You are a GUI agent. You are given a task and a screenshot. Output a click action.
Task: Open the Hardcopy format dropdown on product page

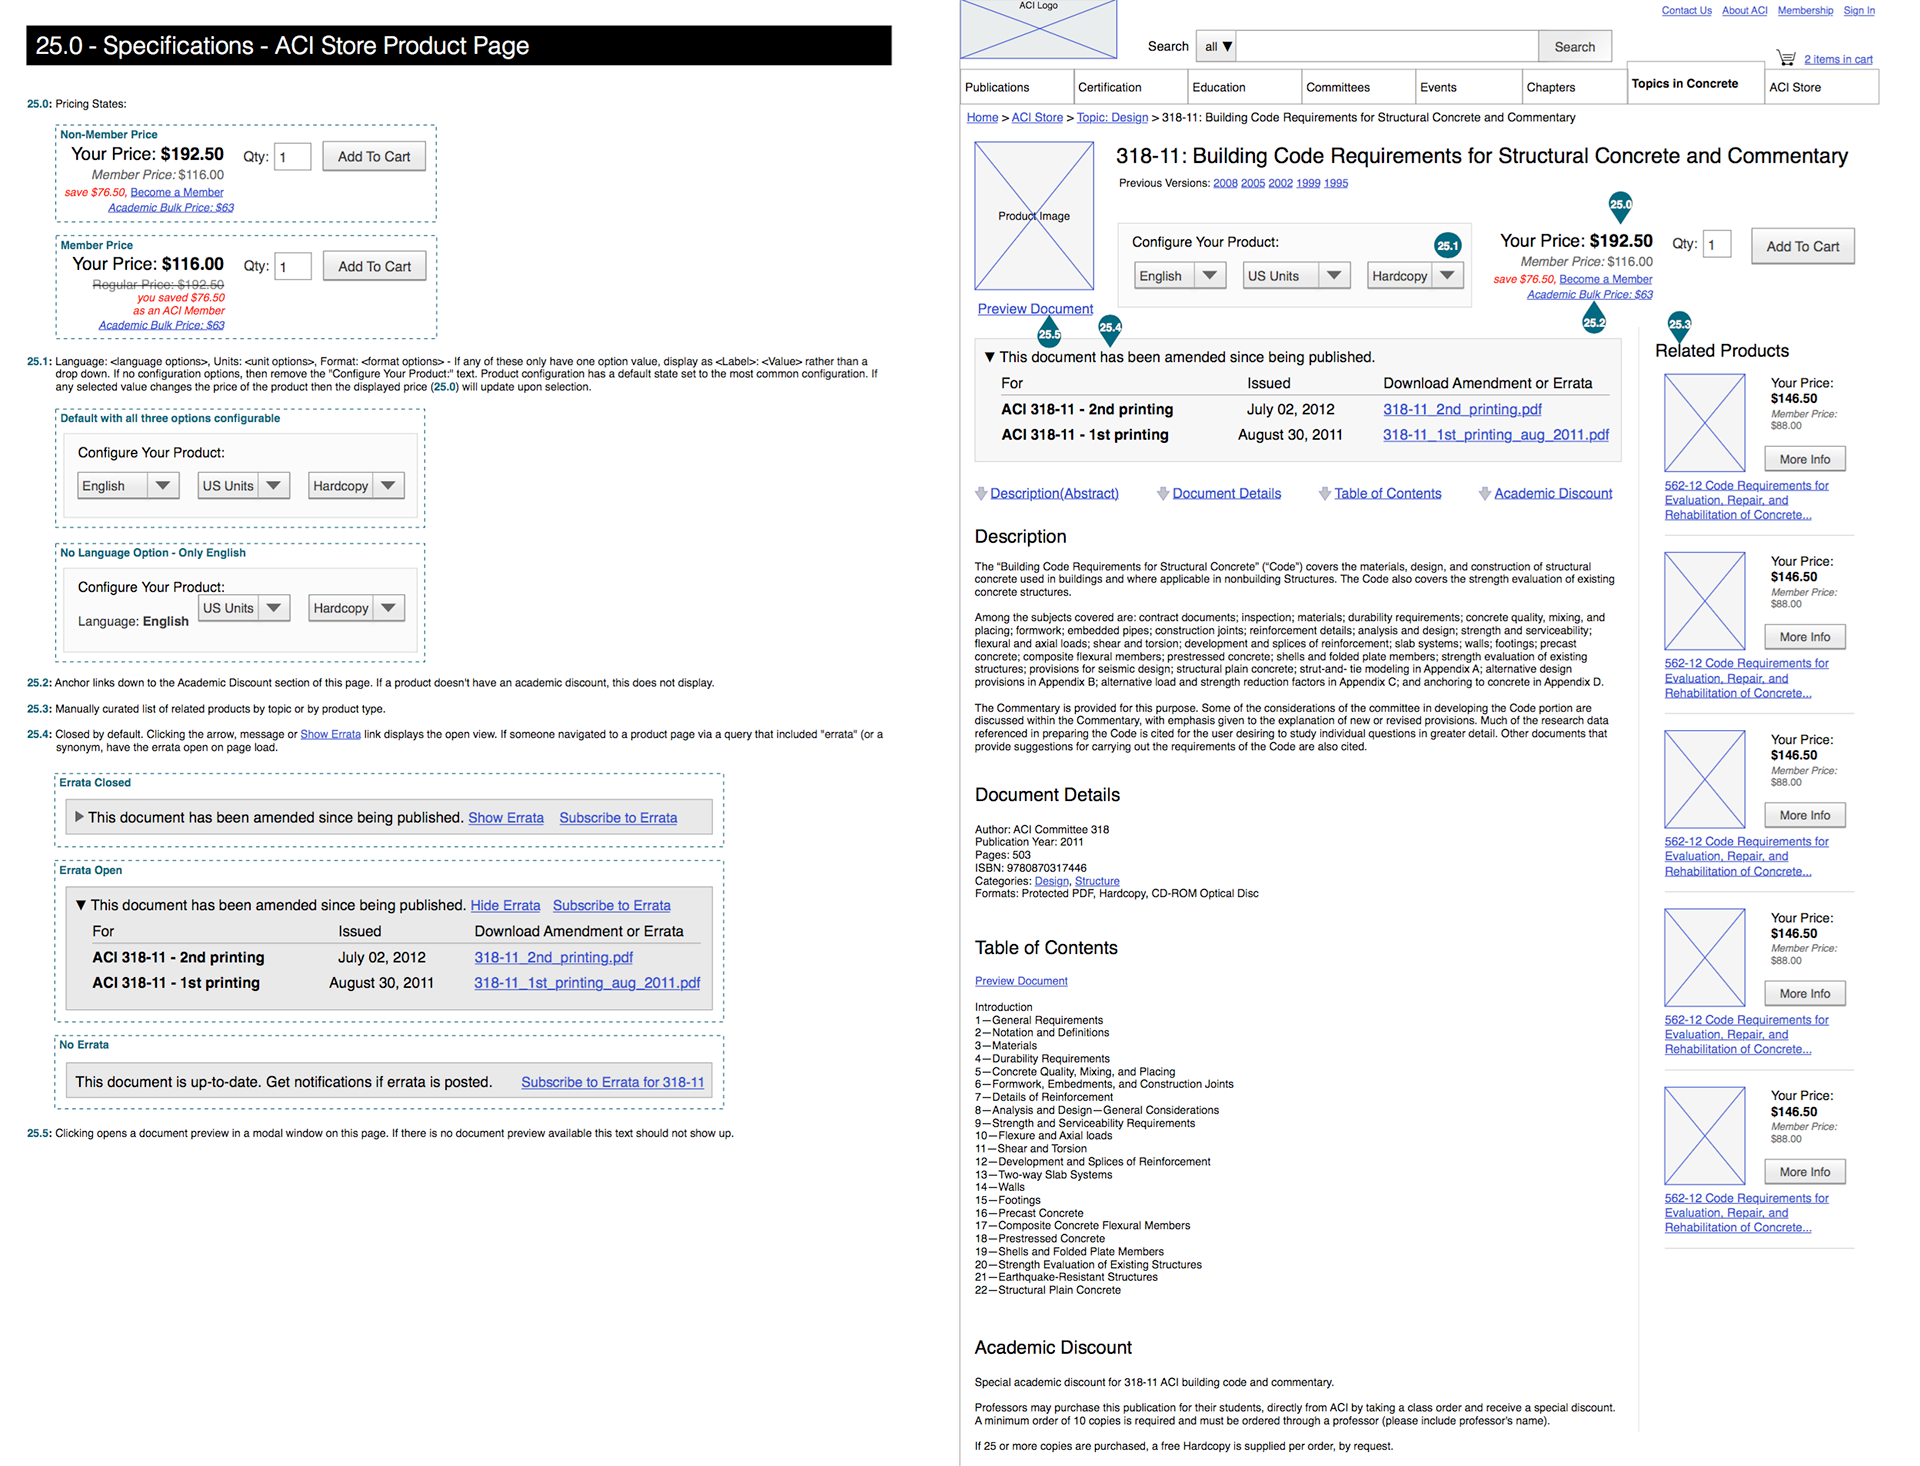[1416, 276]
